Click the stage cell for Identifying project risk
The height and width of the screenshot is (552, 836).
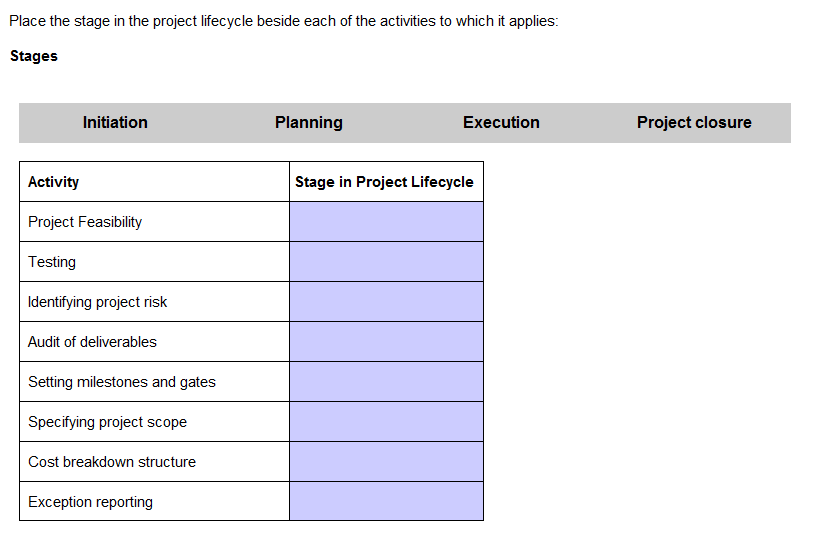pyautogui.click(x=386, y=302)
